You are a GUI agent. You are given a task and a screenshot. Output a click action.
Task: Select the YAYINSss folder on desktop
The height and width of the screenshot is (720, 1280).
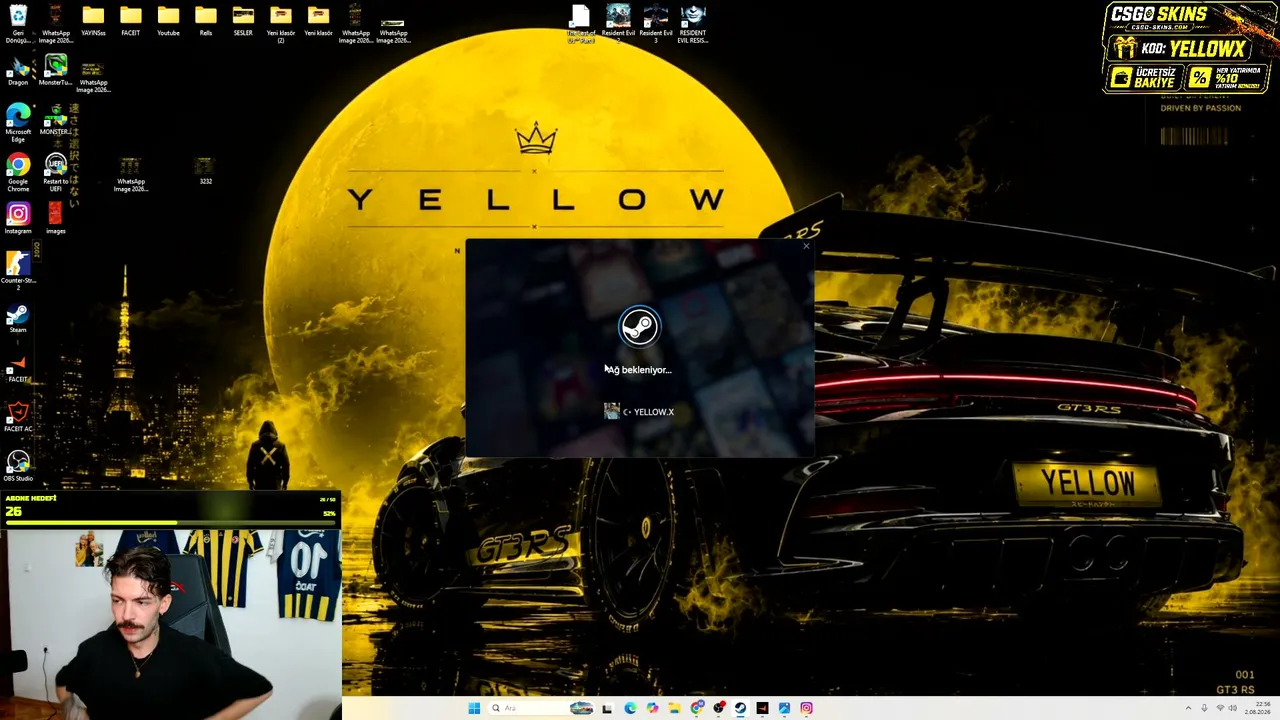pyautogui.click(x=93, y=21)
